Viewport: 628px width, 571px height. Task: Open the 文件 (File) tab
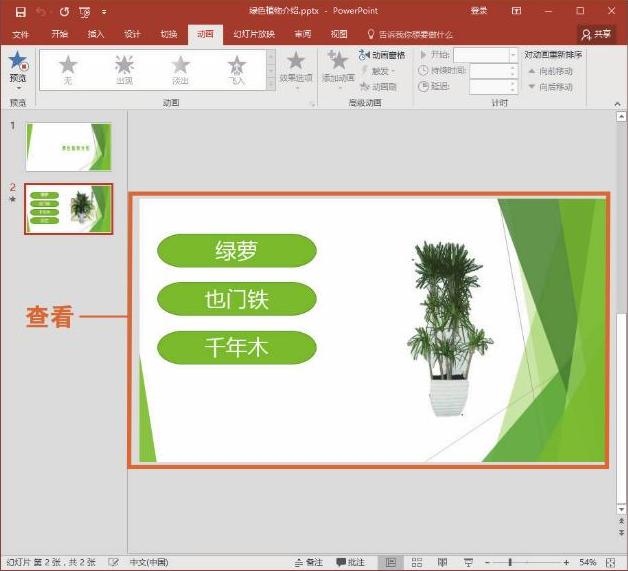click(x=20, y=34)
